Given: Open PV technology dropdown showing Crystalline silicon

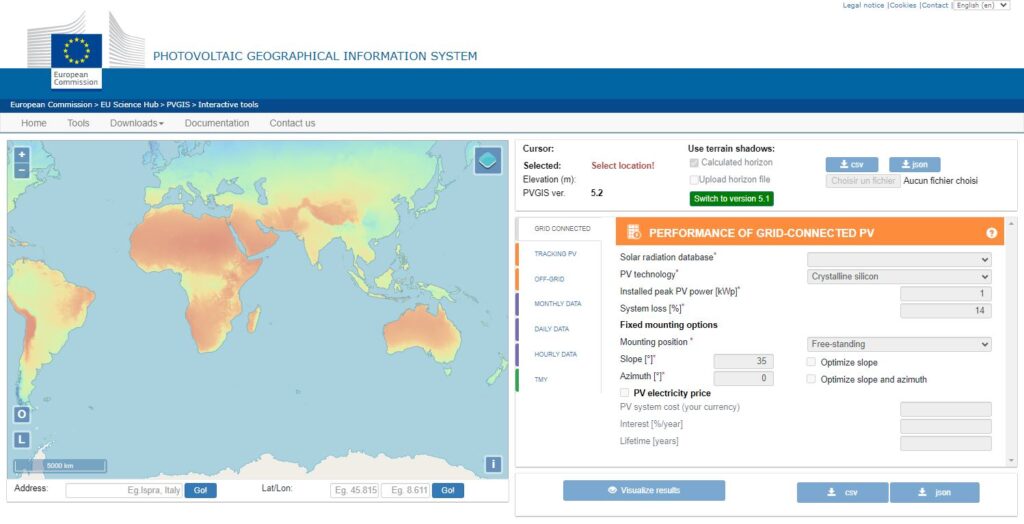Looking at the screenshot, I should click(x=899, y=276).
